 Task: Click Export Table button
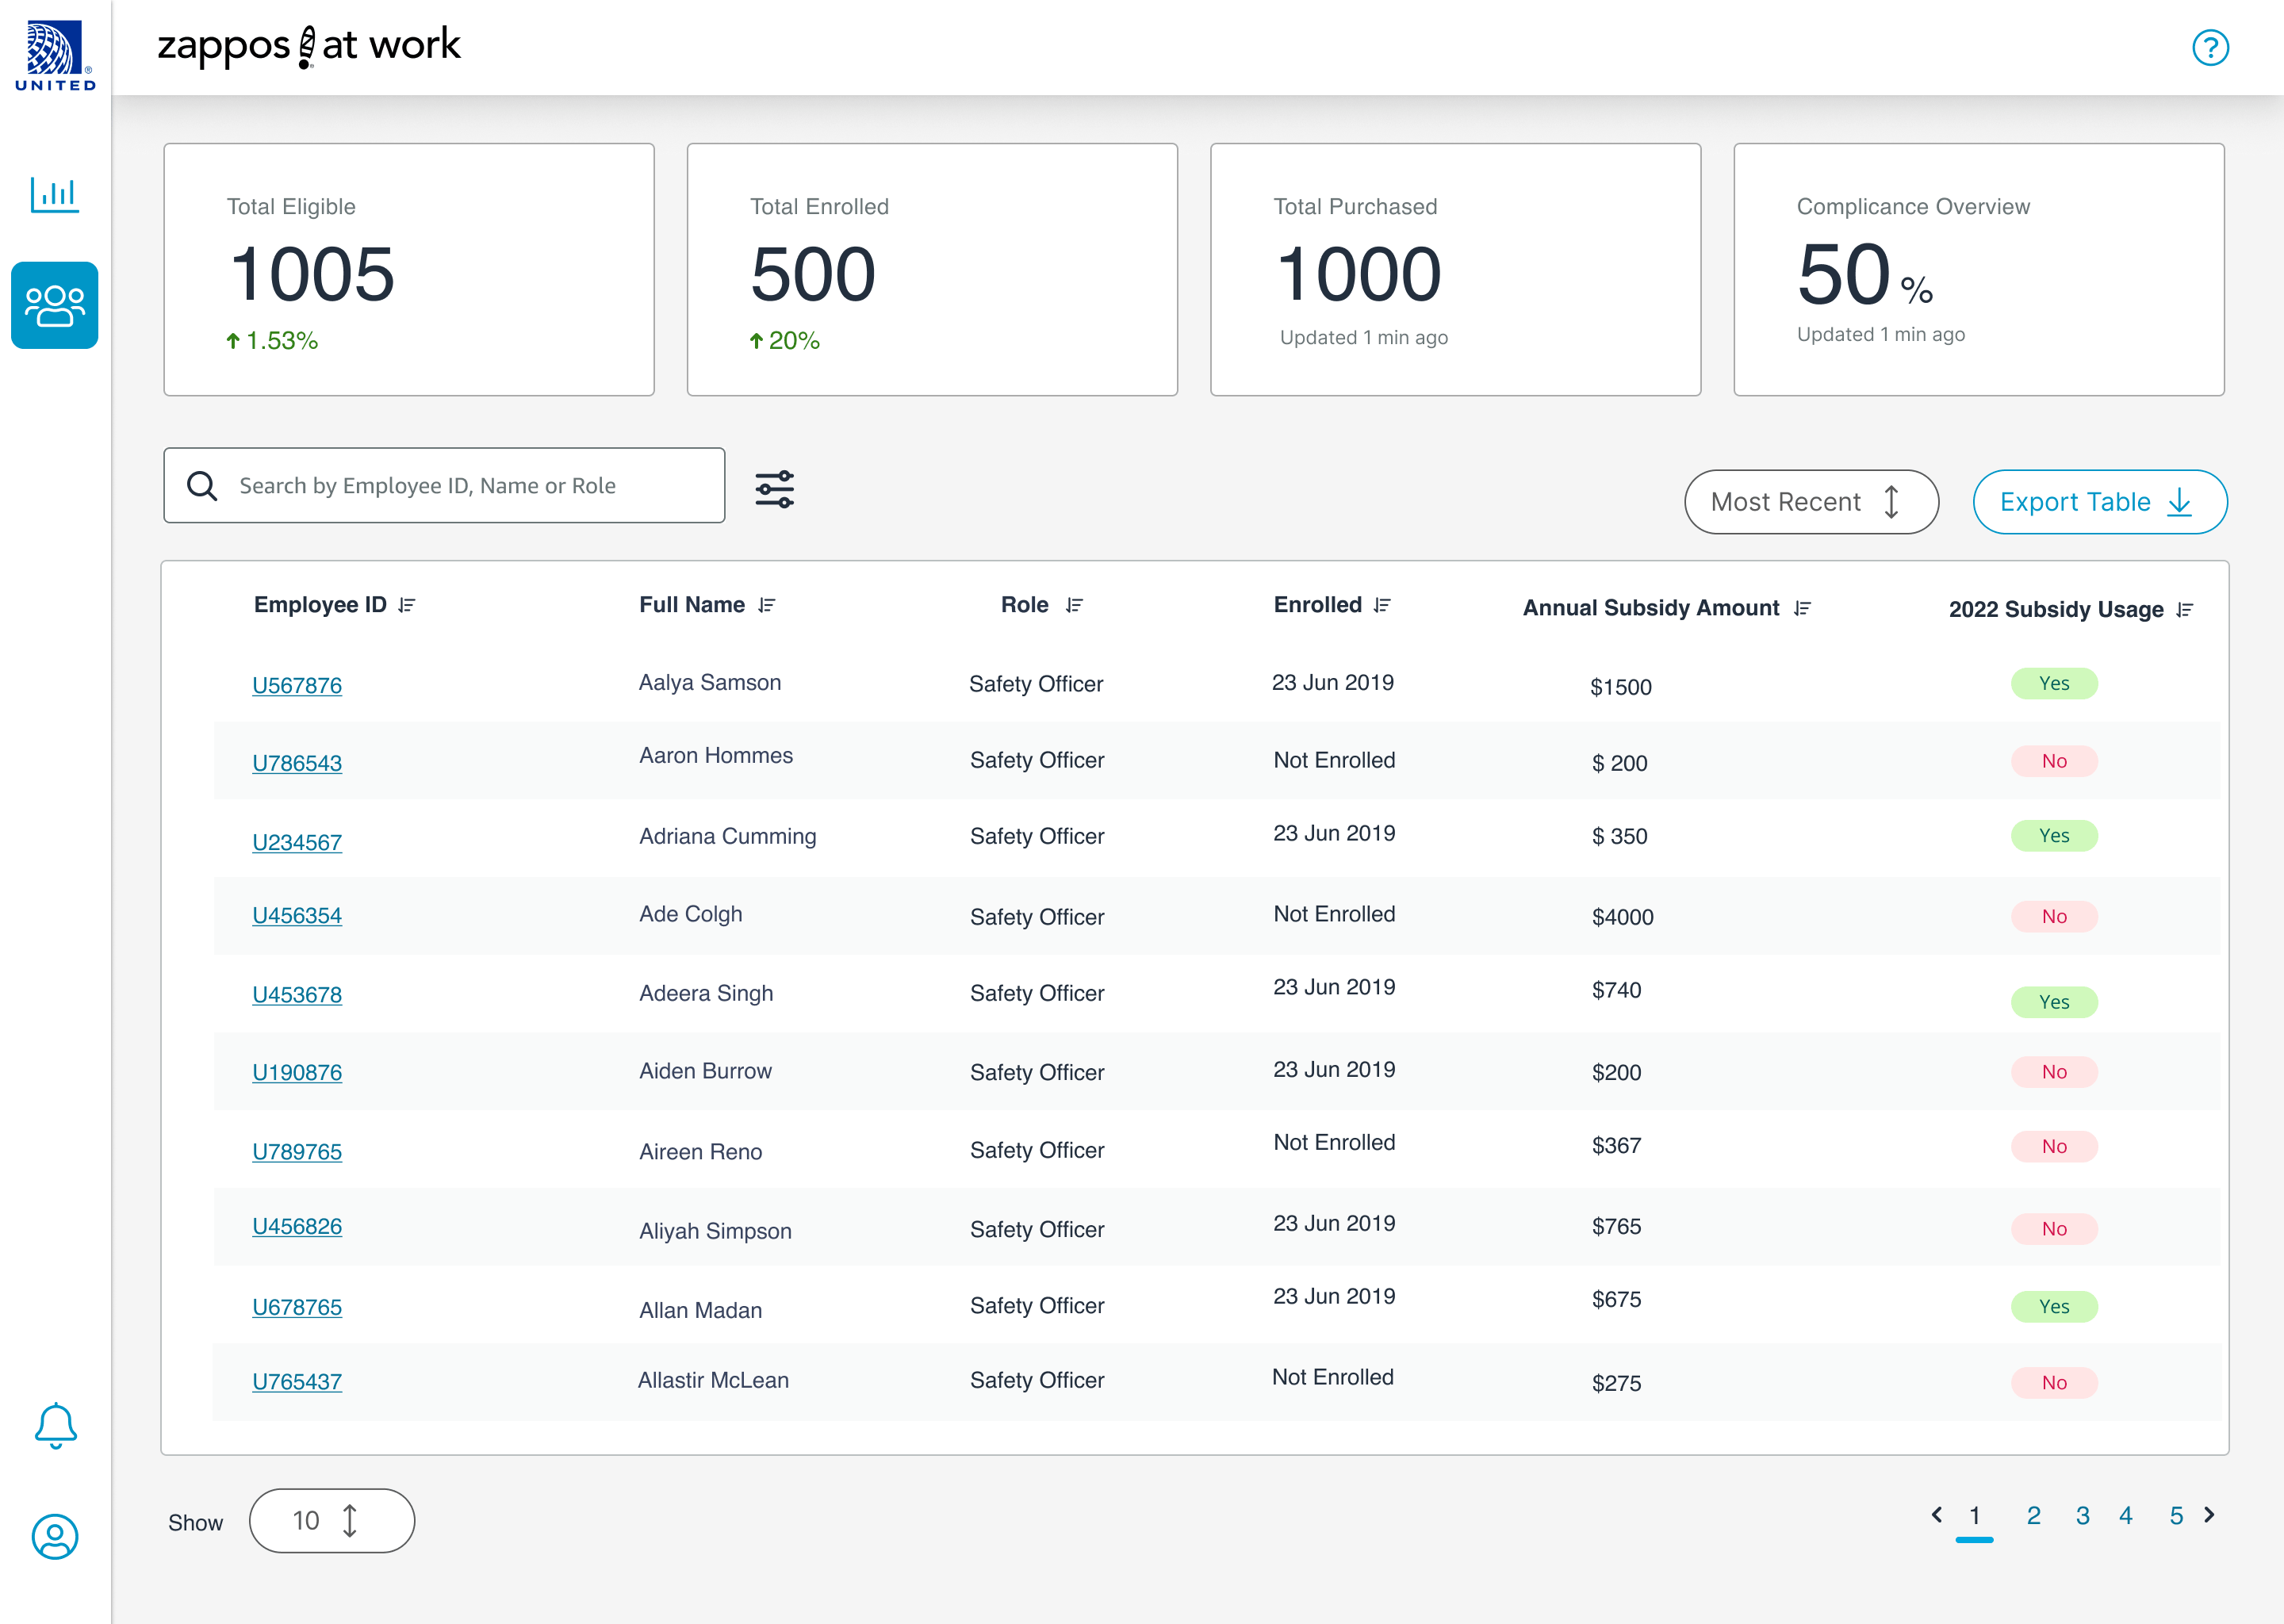pos(2099,502)
